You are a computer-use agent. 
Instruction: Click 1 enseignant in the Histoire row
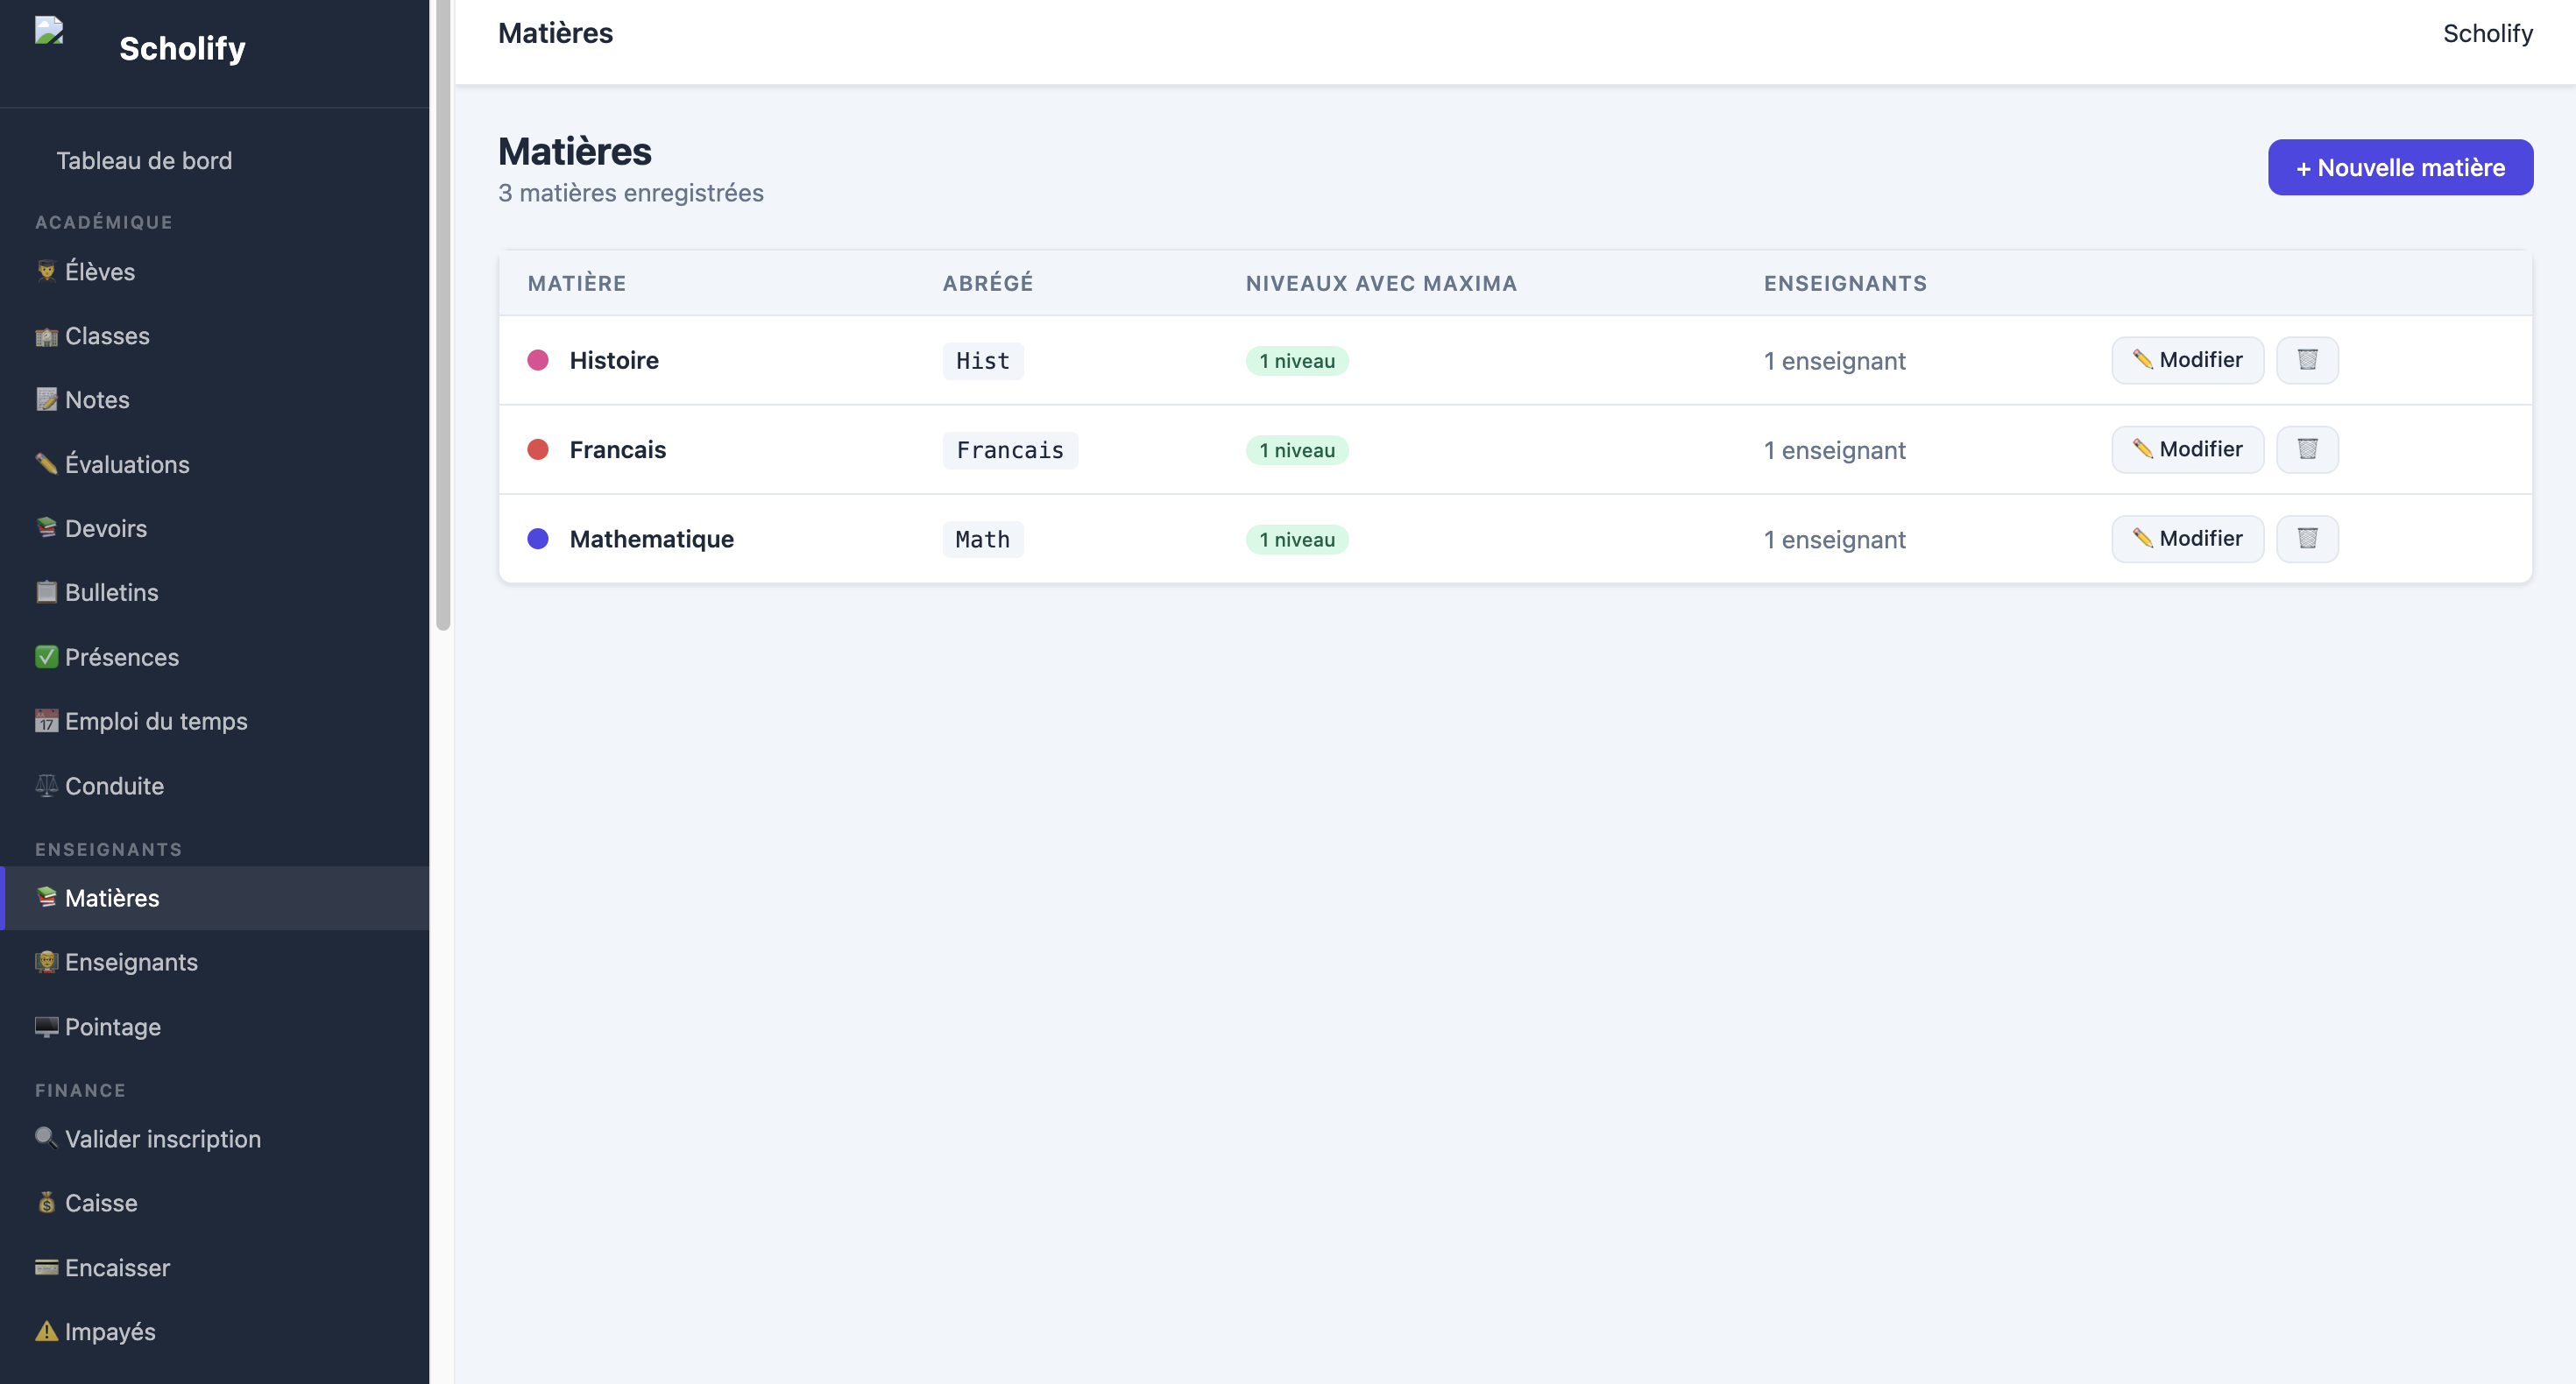[1834, 361]
